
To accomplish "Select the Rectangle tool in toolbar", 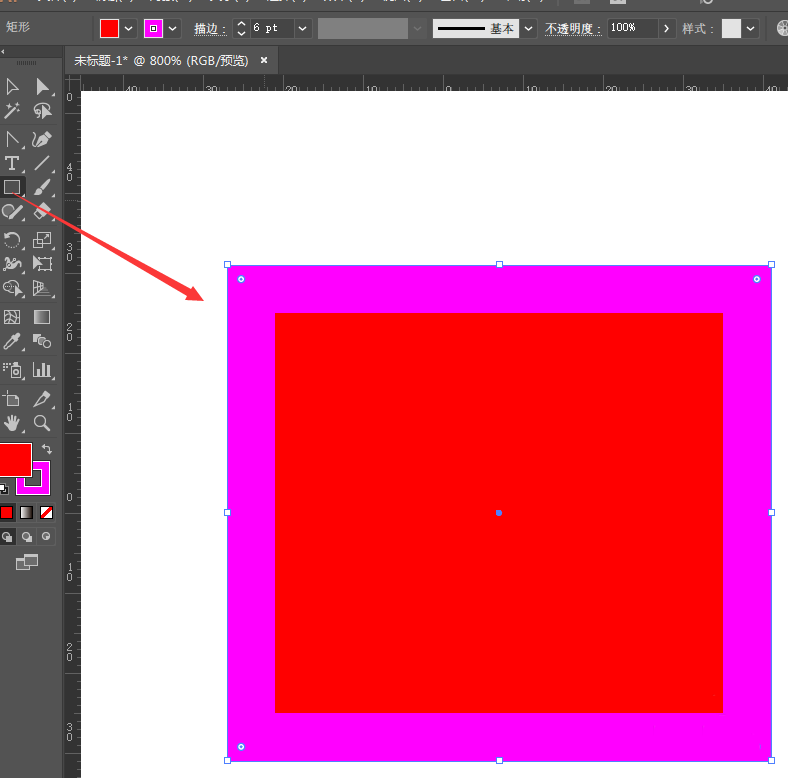I will (x=12, y=187).
